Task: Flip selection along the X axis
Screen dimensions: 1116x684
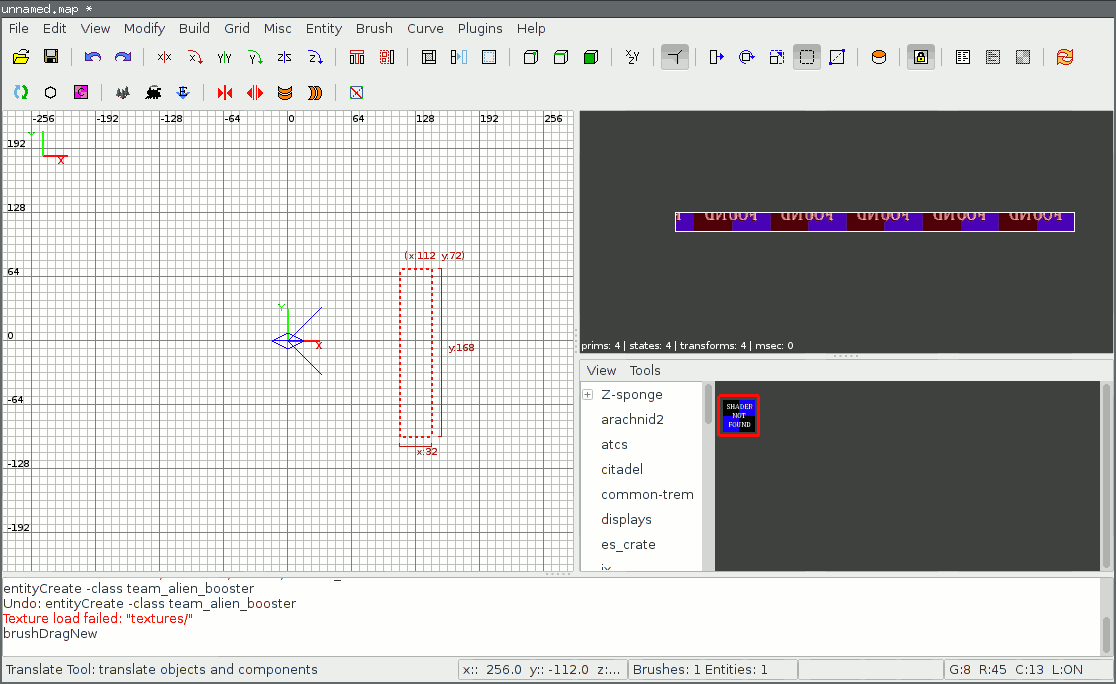Action: point(164,57)
